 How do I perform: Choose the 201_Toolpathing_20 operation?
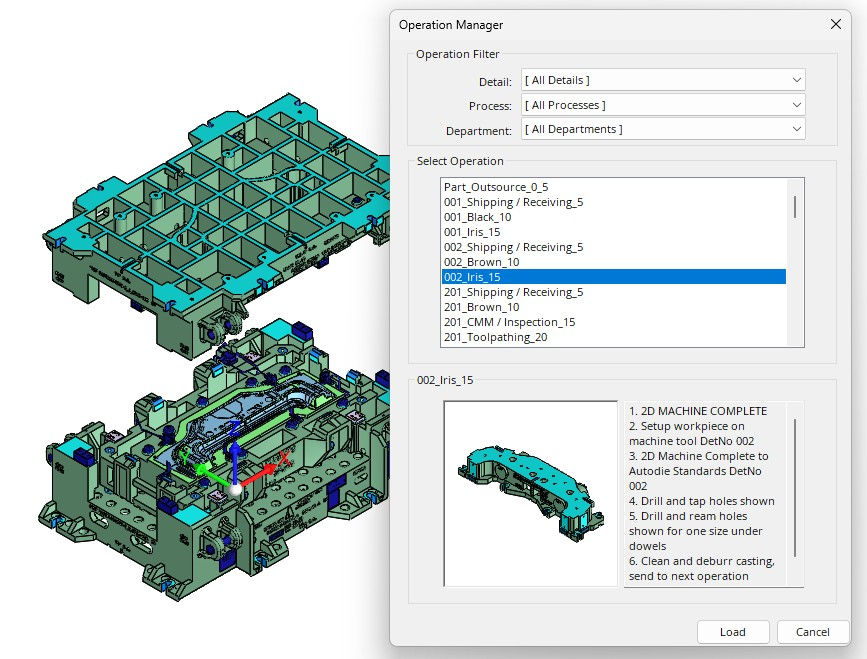tap(614, 337)
